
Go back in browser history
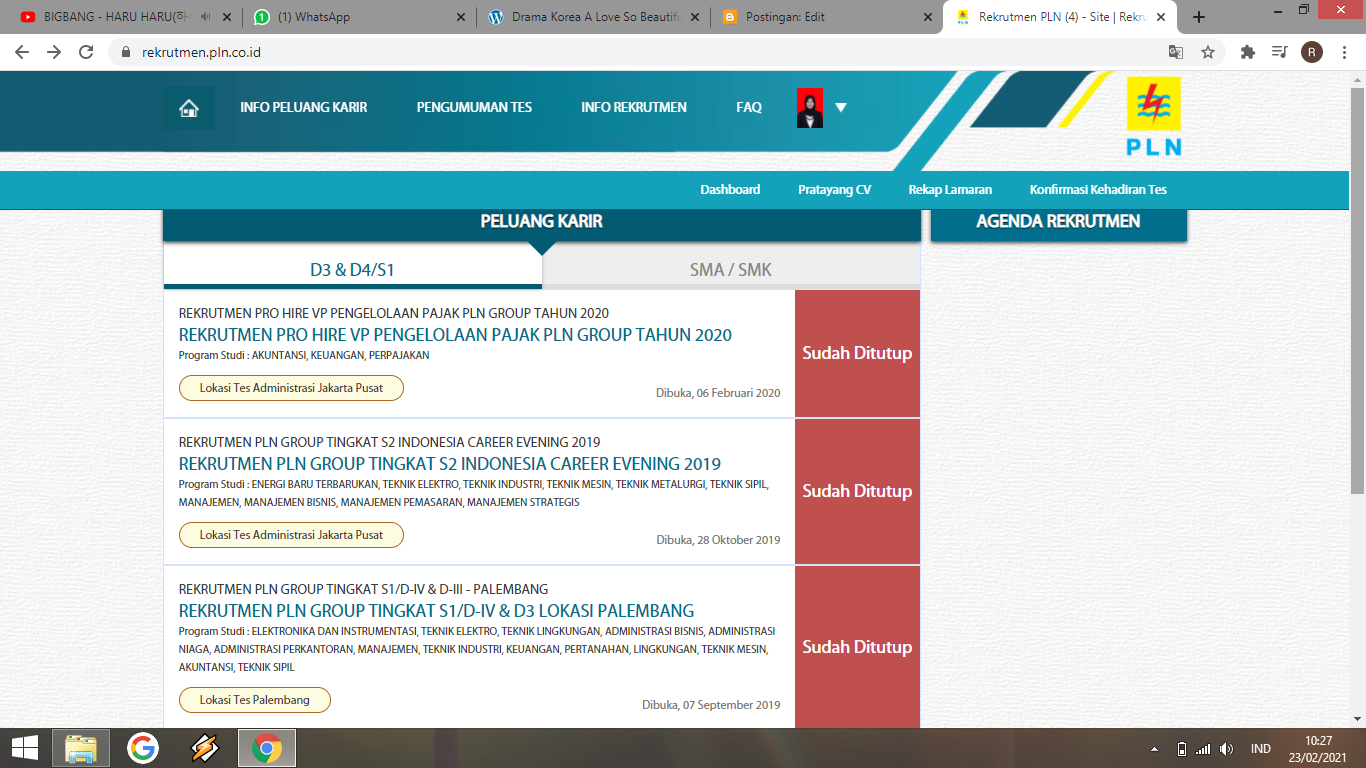click(22, 52)
